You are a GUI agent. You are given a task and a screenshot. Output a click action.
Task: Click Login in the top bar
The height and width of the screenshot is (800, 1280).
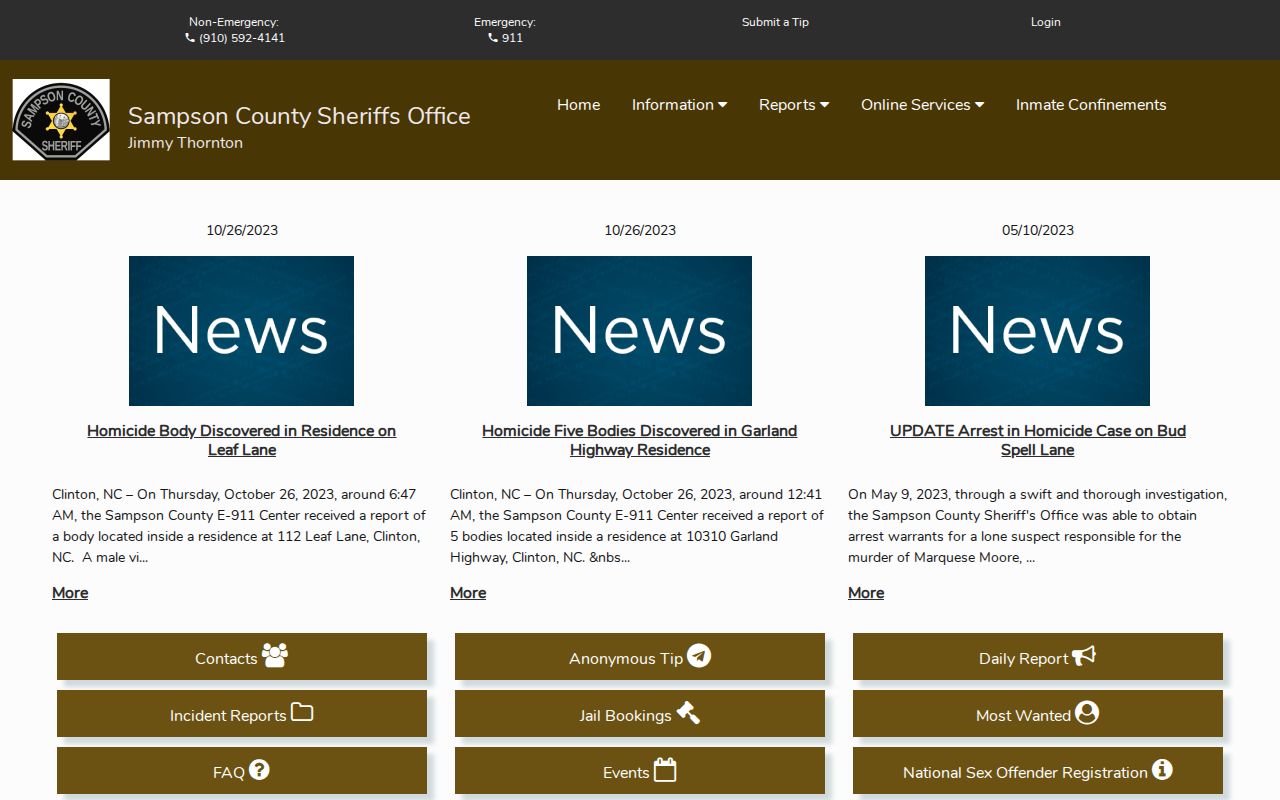[x=1046, y=22]
